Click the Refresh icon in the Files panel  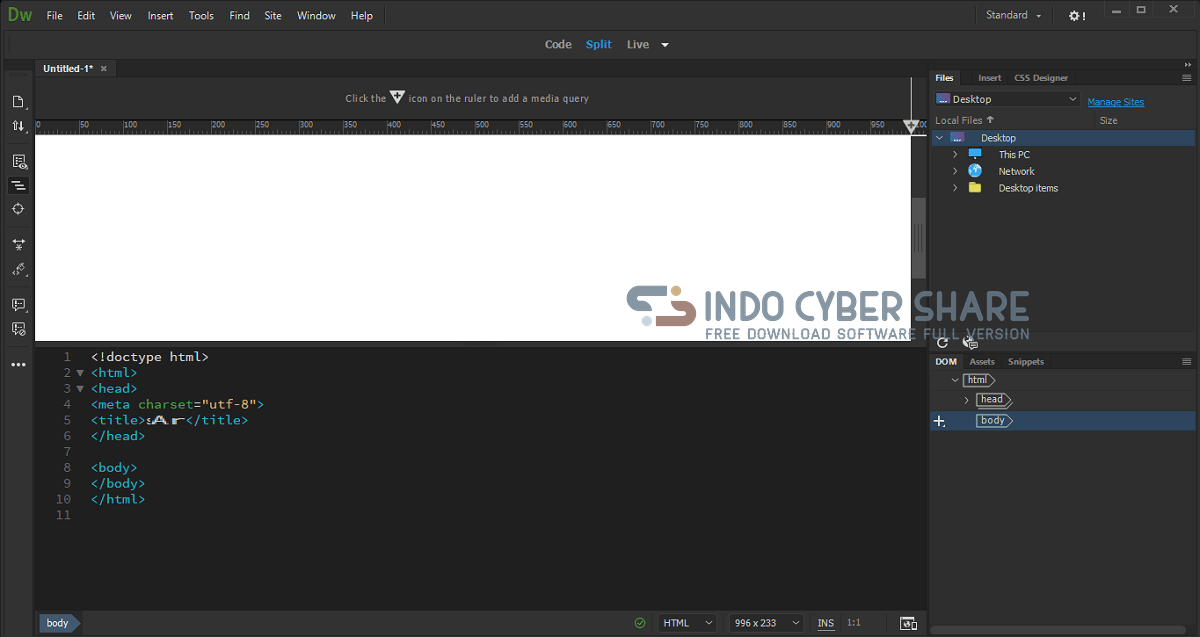[x=942, y=342]
